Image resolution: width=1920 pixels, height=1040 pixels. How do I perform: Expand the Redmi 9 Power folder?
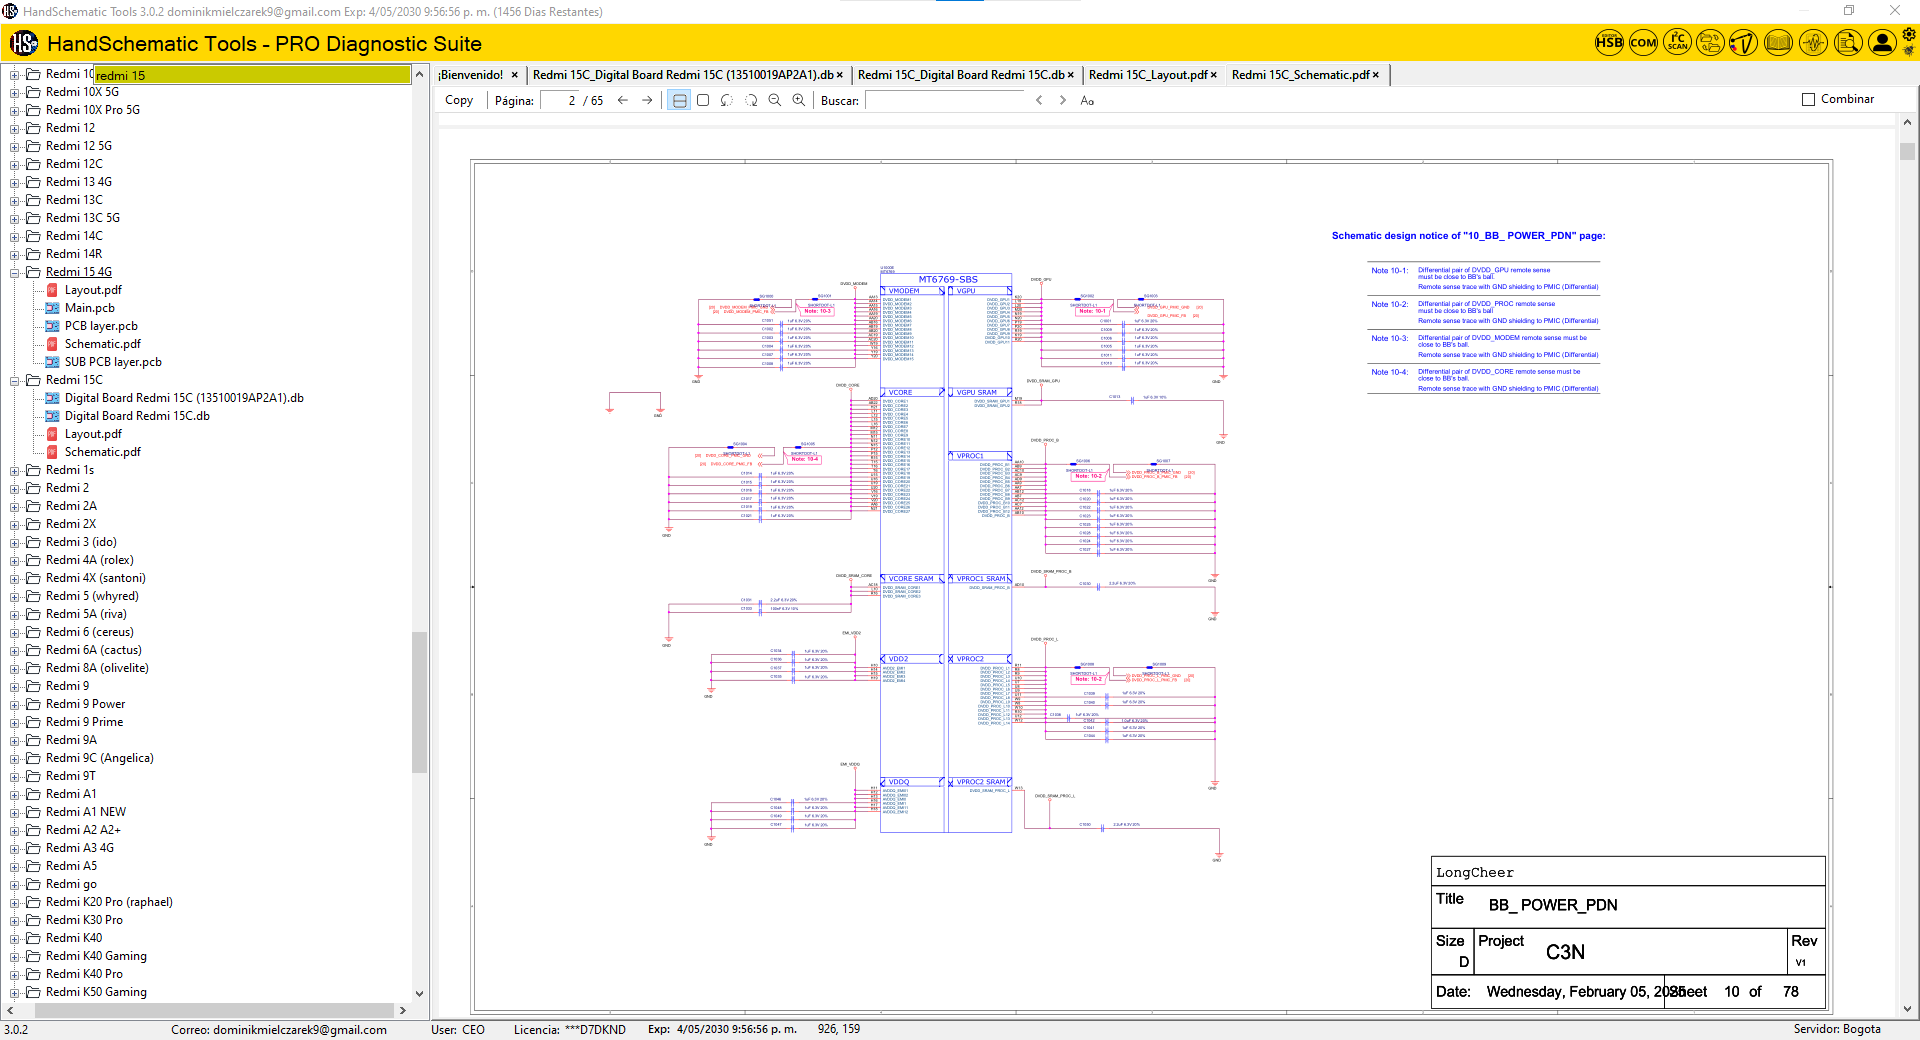tap(15, 704)
